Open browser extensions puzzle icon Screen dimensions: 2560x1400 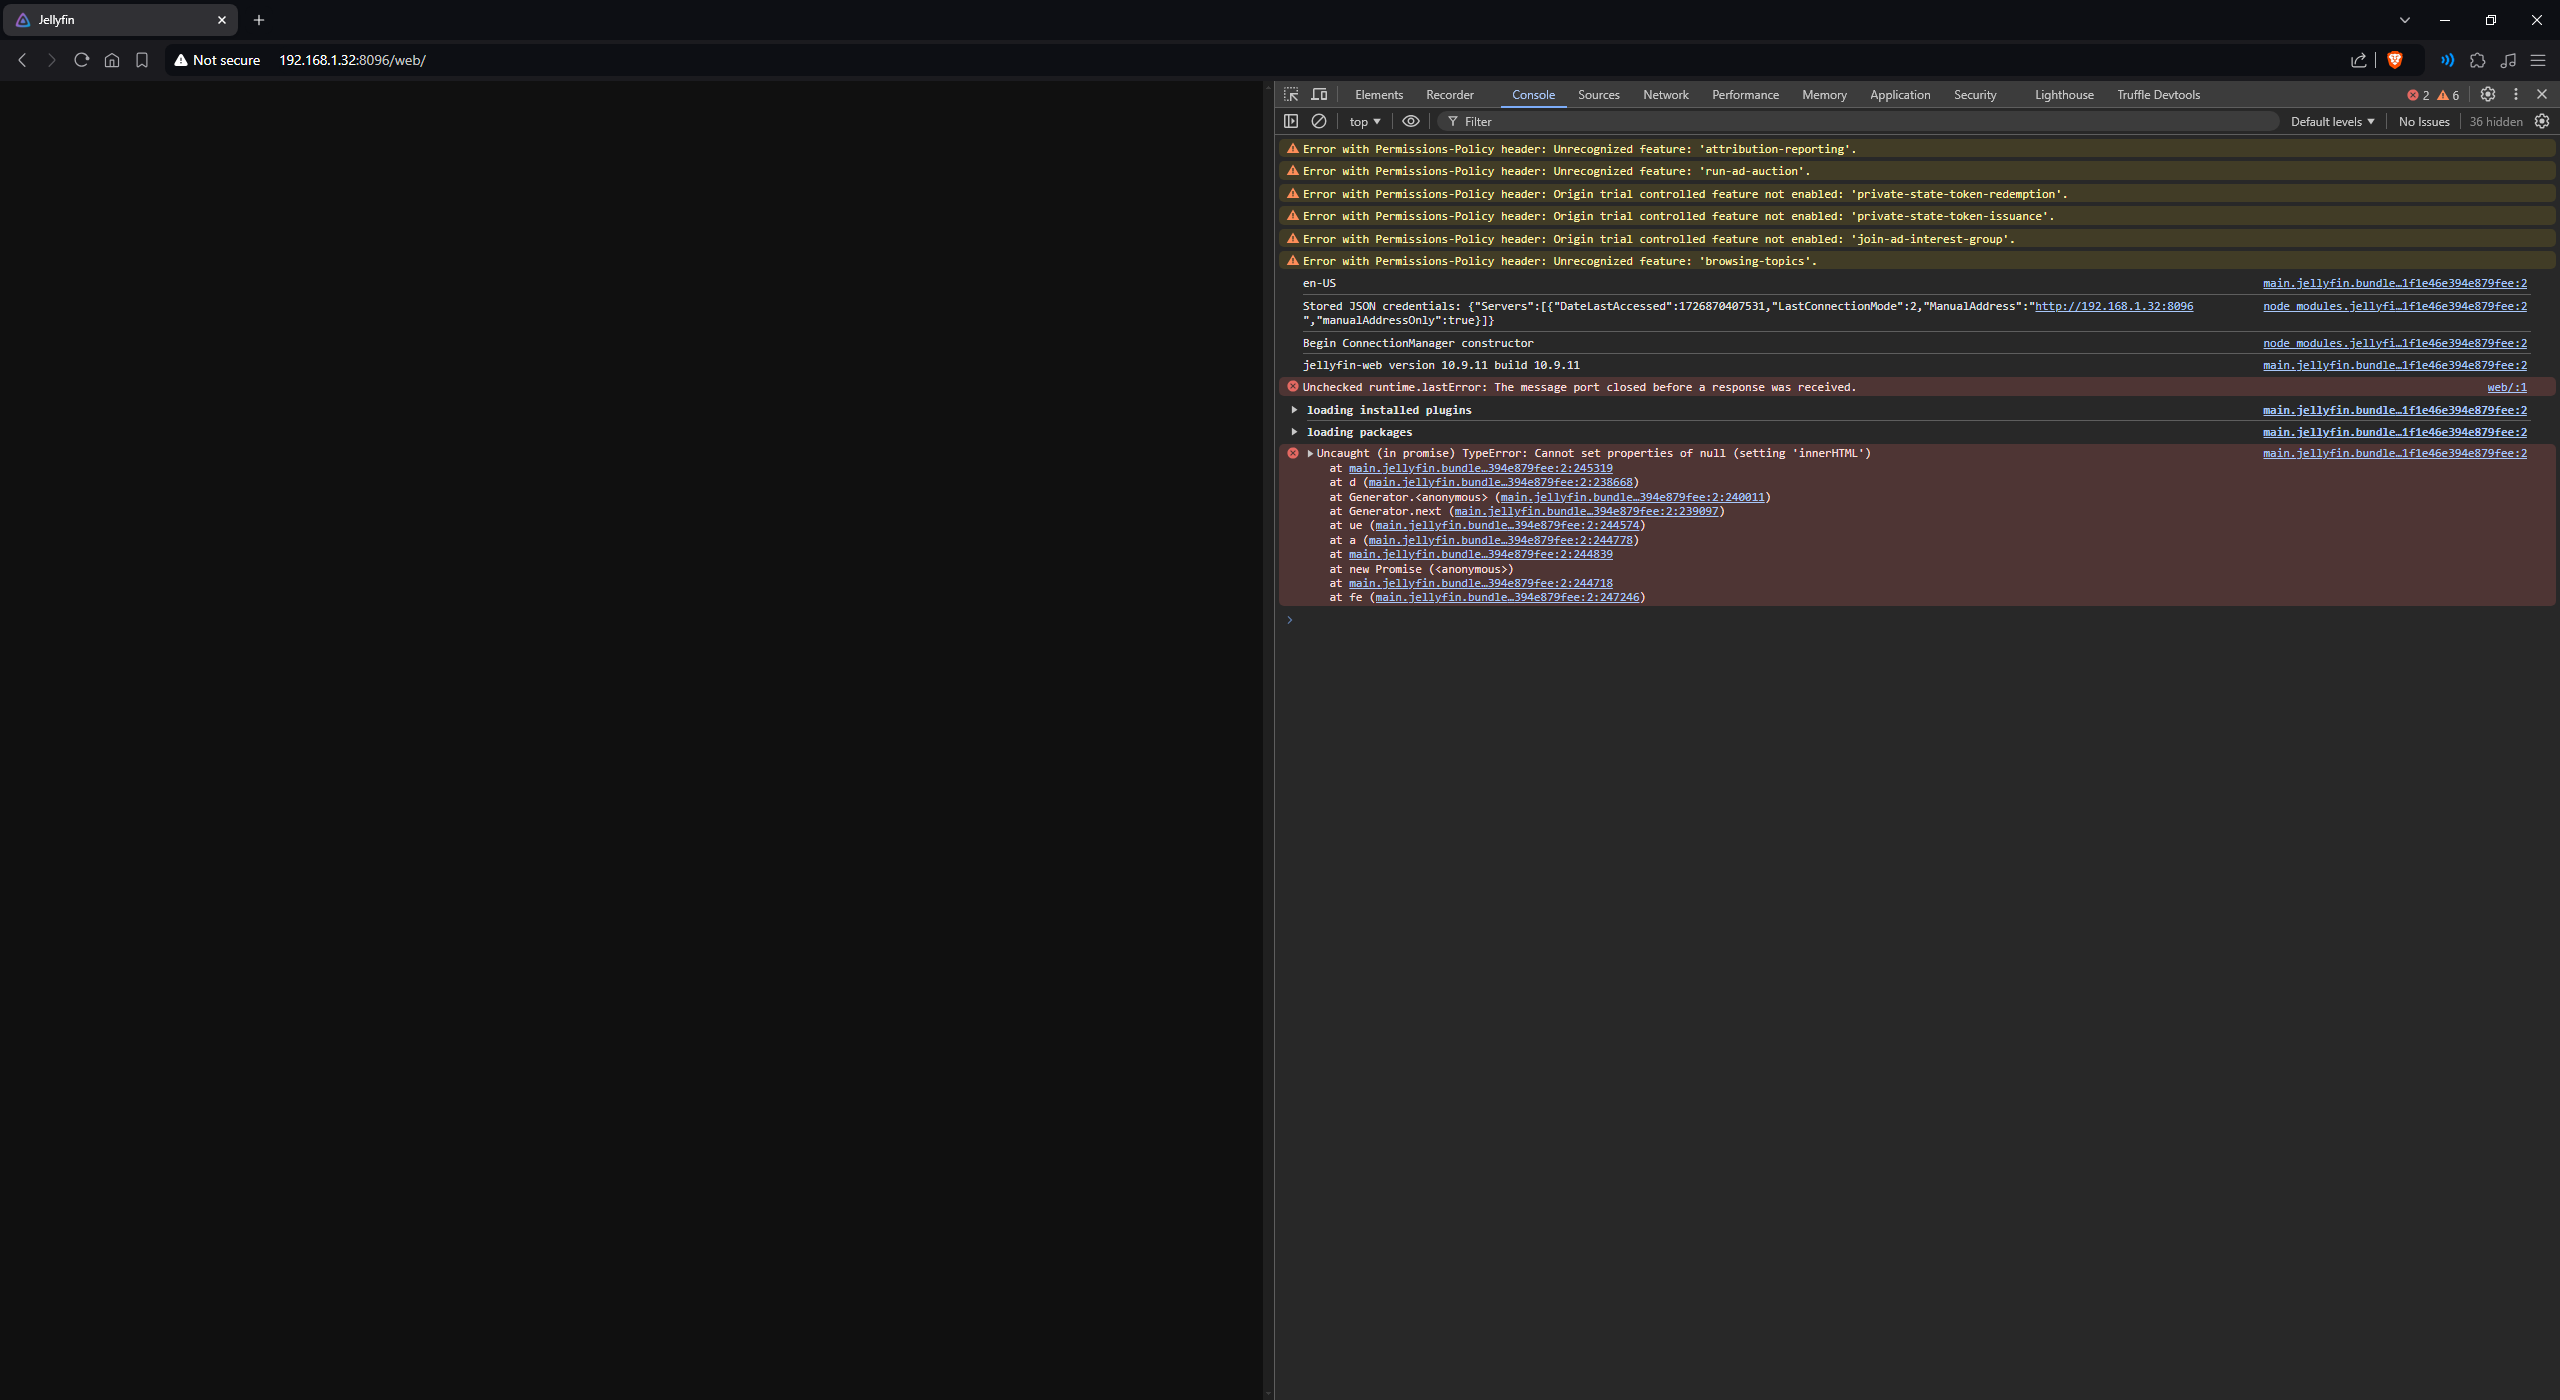click(x=2478, y=60)
